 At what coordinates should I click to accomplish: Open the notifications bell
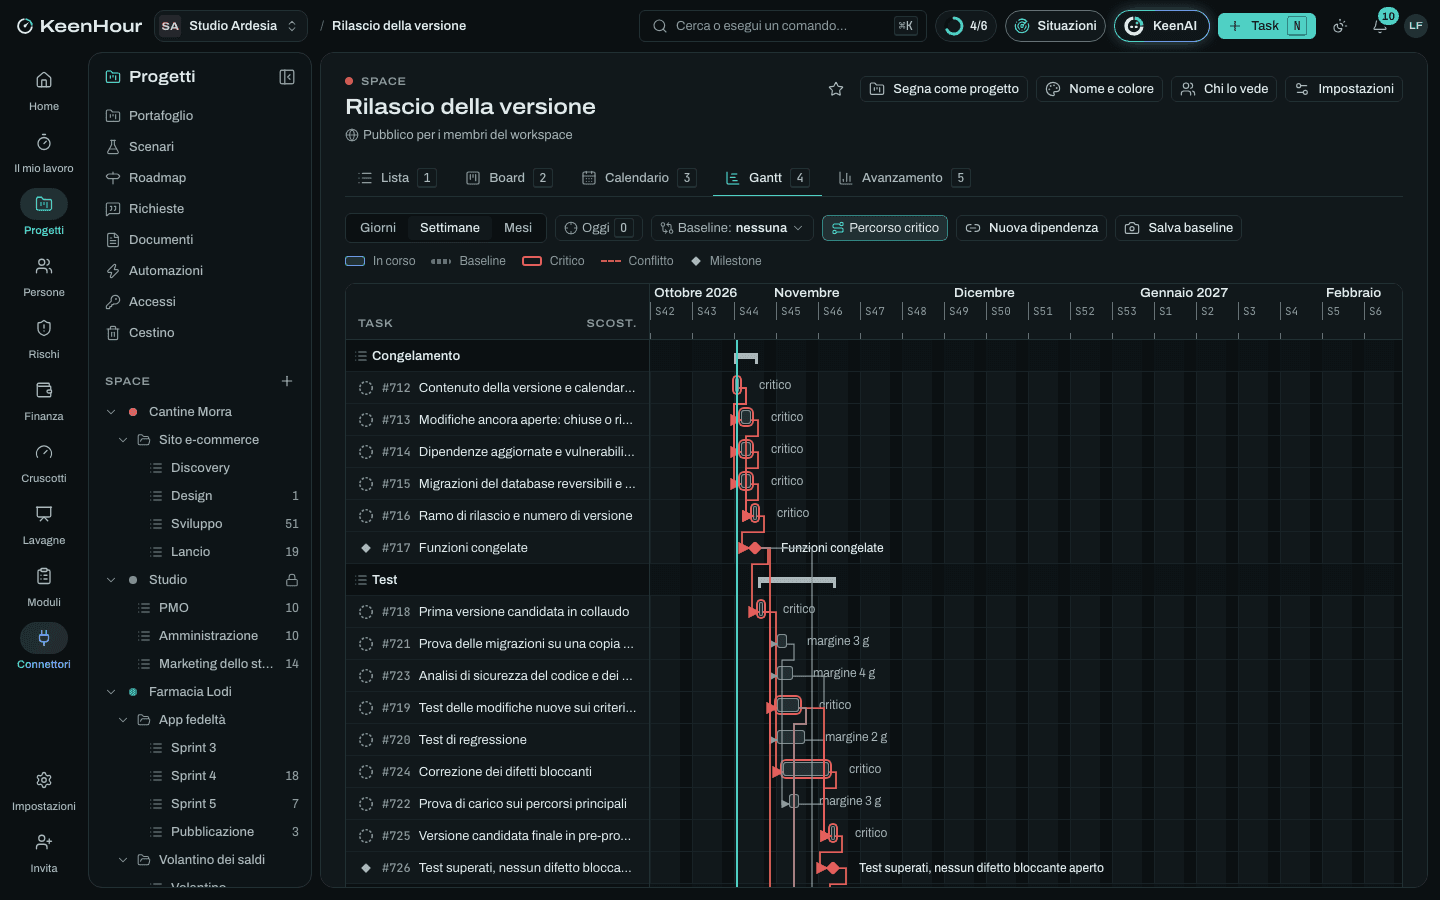1380,26
